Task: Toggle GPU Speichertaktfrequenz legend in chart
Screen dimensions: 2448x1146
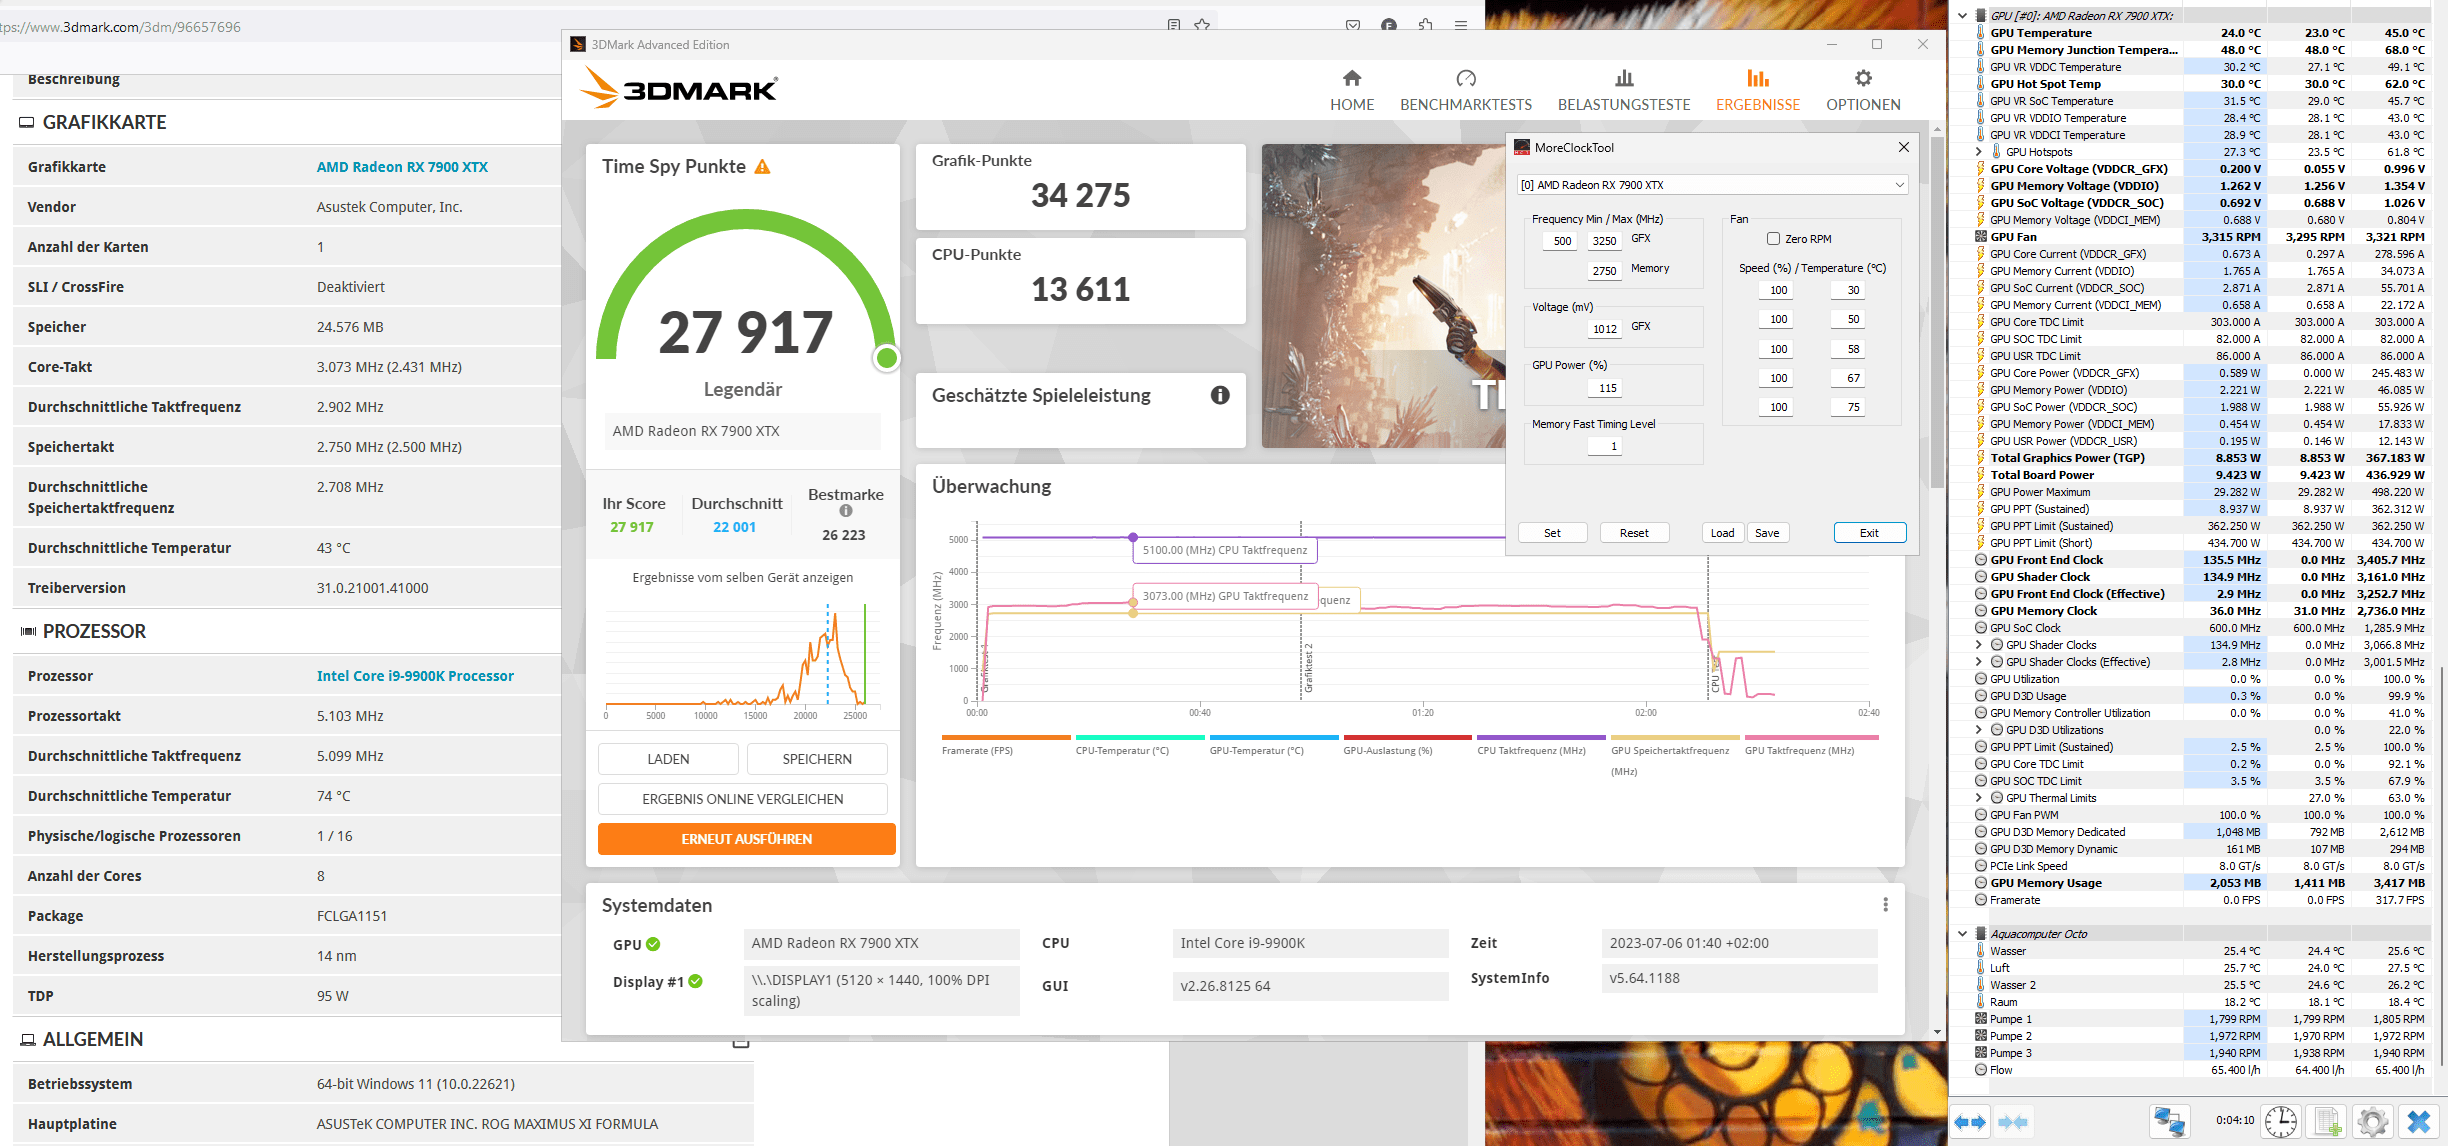Action: point(1674,755)
